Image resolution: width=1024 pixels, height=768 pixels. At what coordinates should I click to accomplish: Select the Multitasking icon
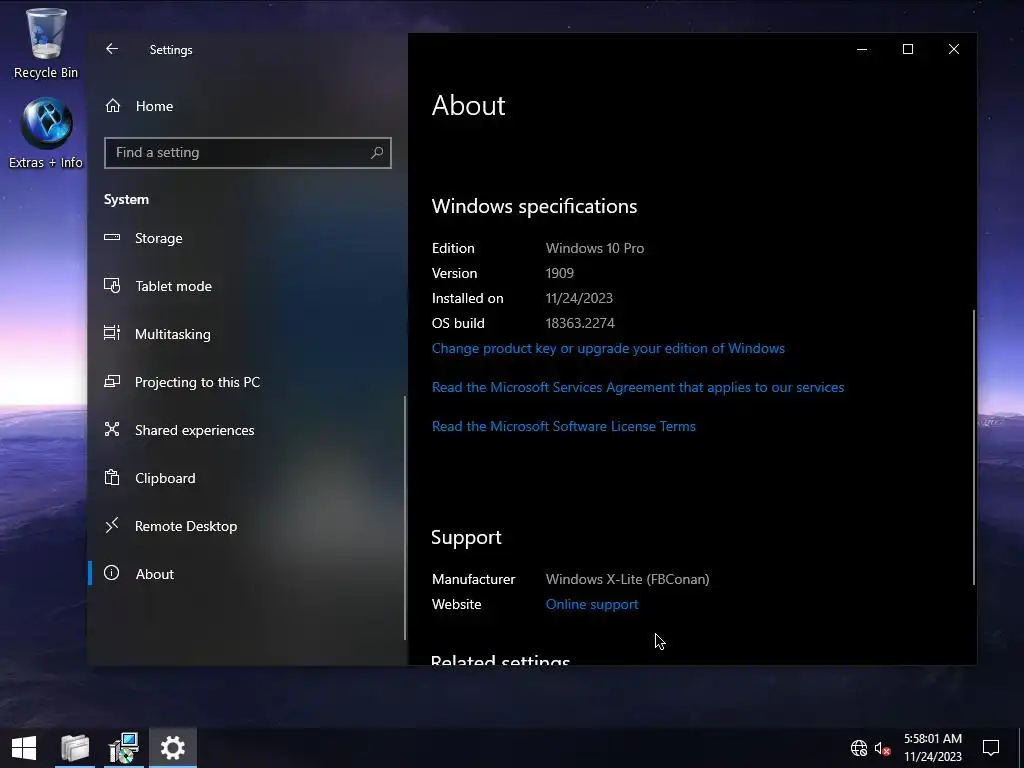112,333
